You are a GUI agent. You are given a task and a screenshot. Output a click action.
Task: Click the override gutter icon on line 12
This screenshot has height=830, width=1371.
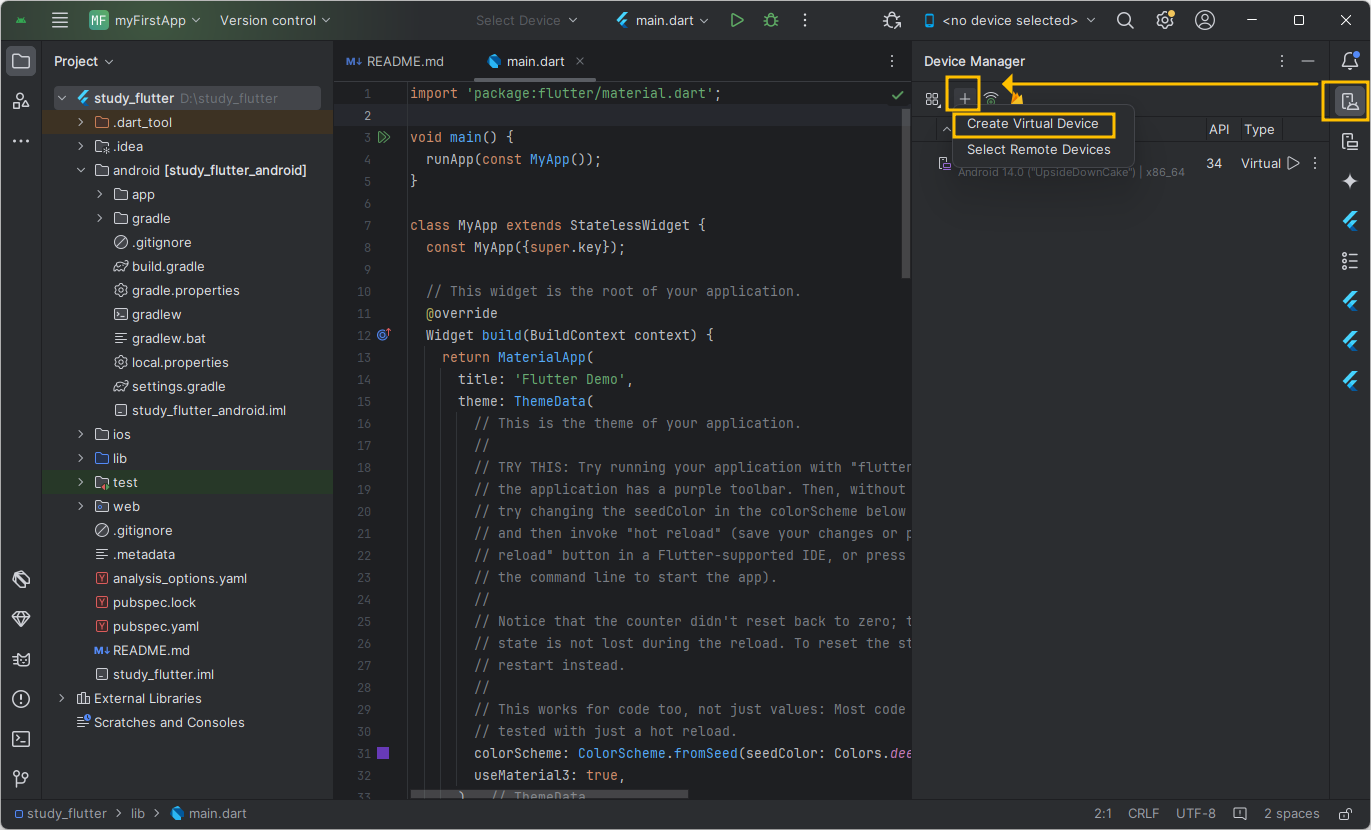(x=384, y=335)
